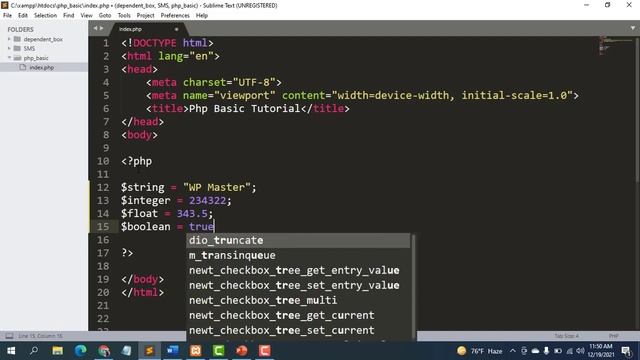Click Line 15, Column 16 status text

click(x=40, y=336)
